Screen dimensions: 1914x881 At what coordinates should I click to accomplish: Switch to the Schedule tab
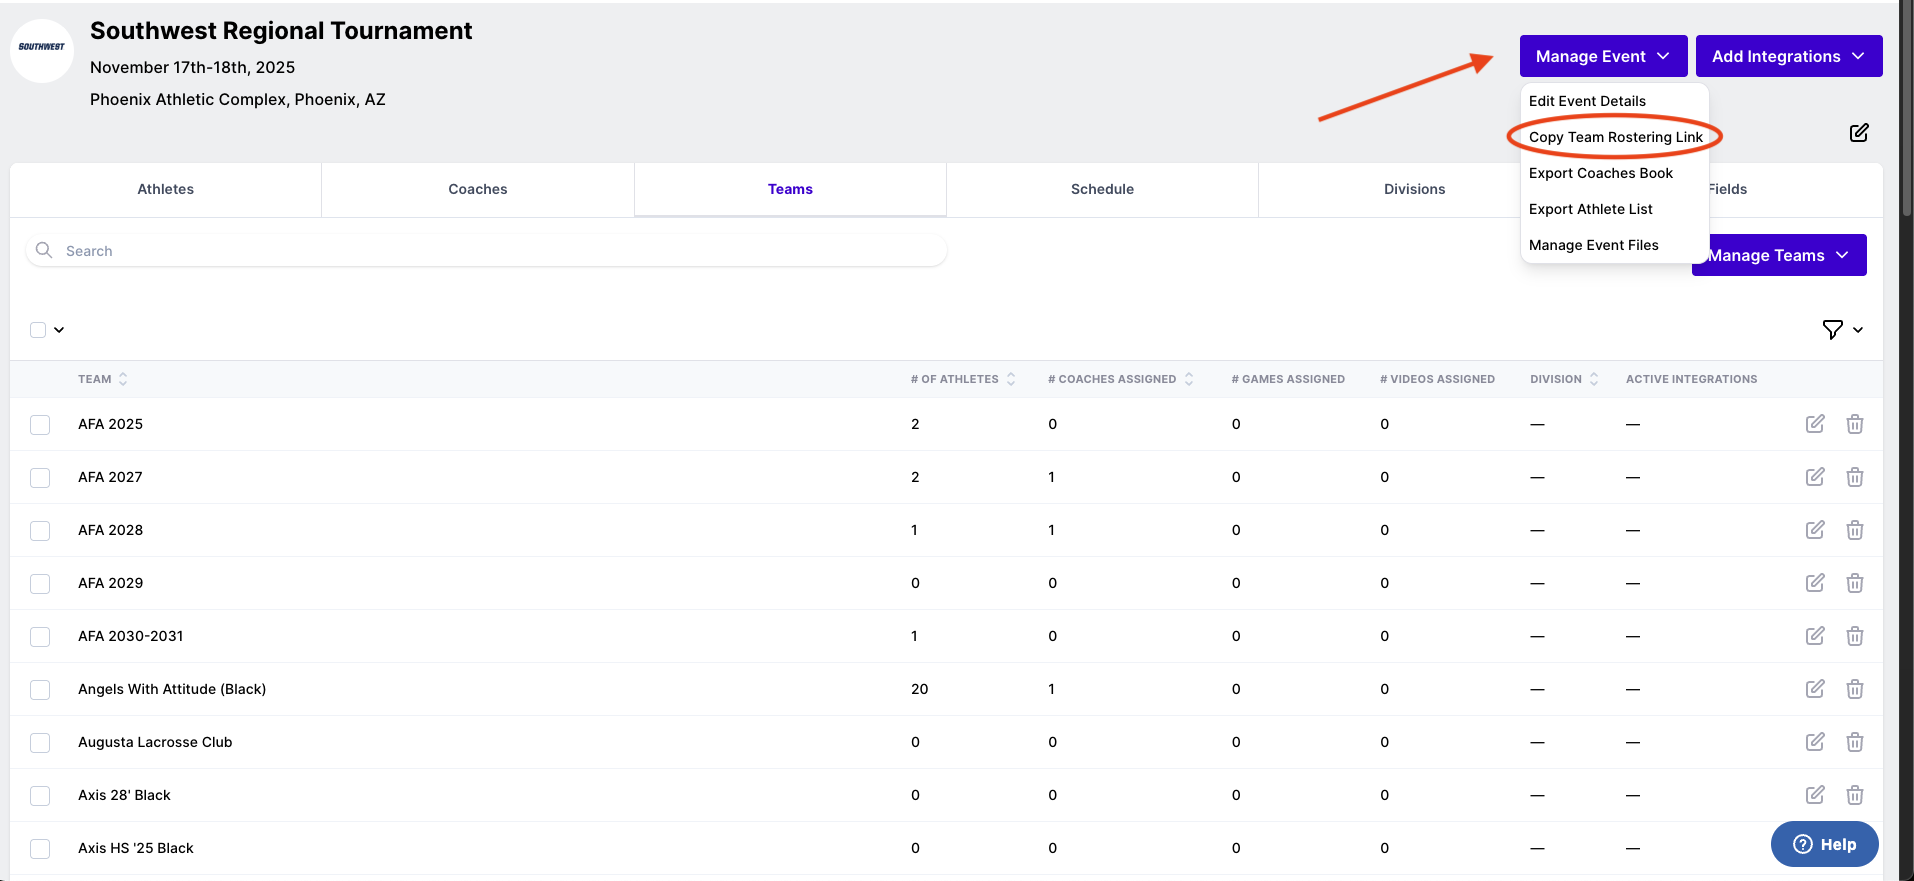click(x=1101, y=189)
